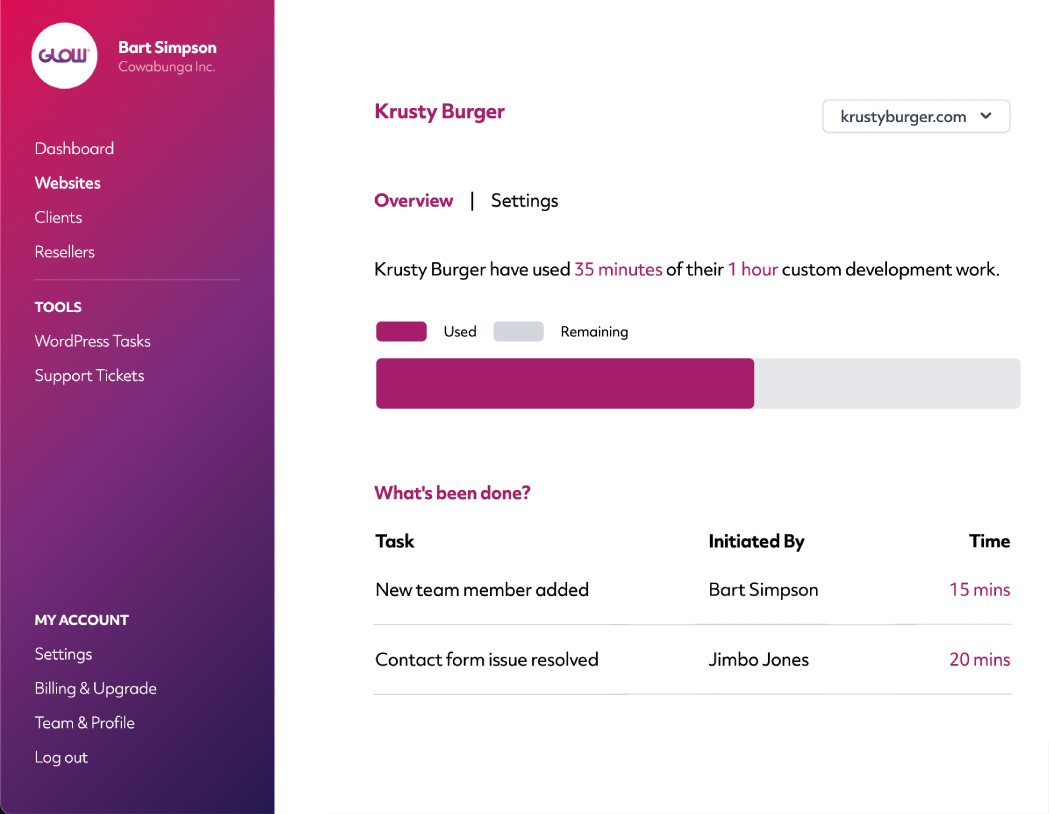Click the Krusty Burger page heading

440,112
